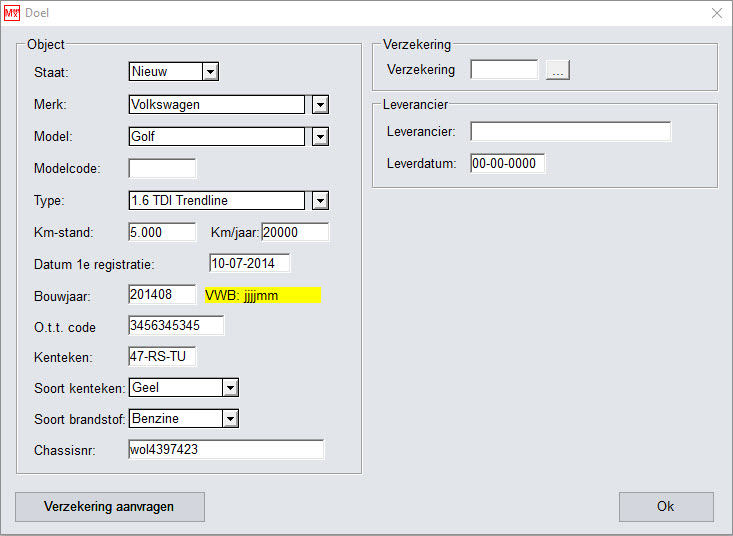733x536 pixels.
Task: Click the Datum 1e registratie field
Action: [250, 263]
